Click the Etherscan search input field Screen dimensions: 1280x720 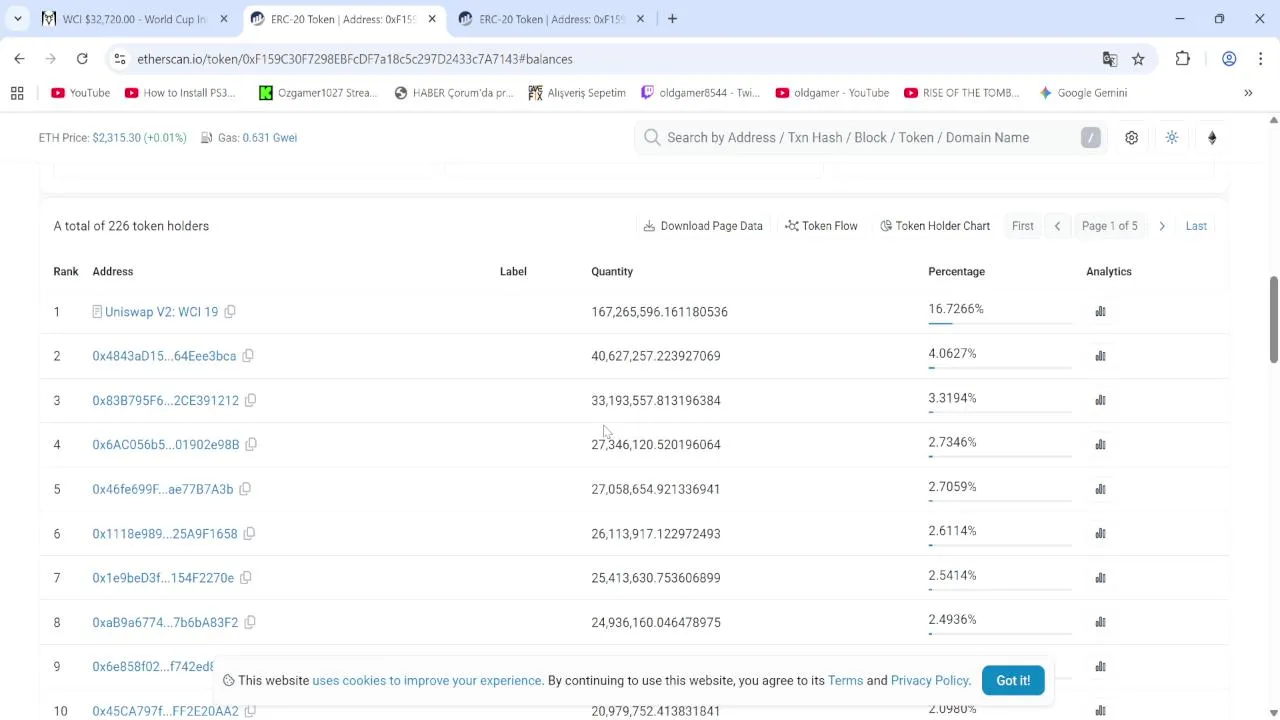(868, 138)
